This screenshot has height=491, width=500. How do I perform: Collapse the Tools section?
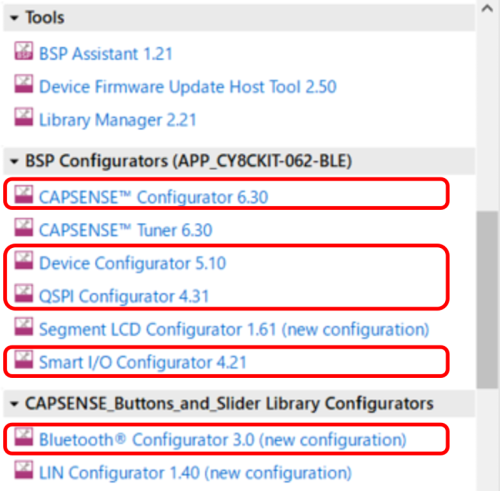pyautogui.click(x=14, y=18)
